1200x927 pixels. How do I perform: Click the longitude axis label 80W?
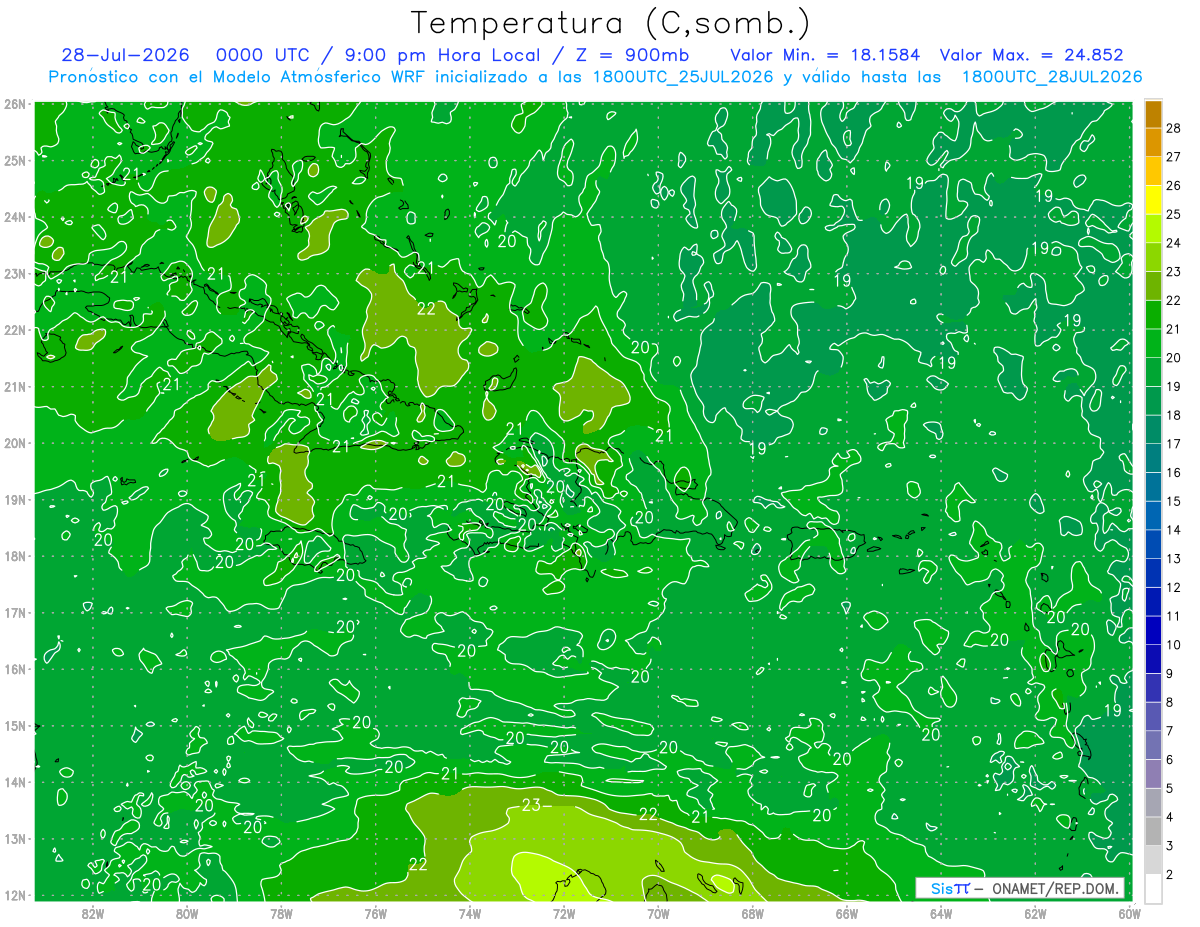click(x=186, y=913)
